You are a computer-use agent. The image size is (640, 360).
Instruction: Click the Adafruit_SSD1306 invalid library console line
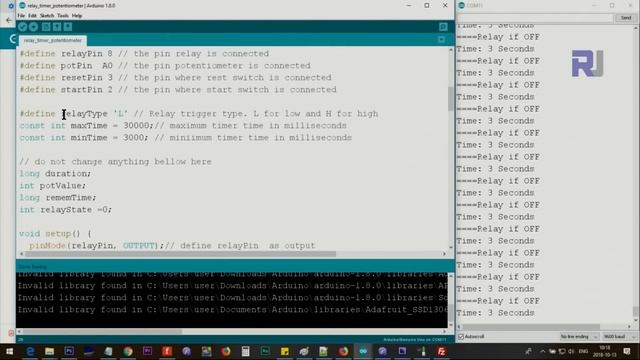[232, 309]
